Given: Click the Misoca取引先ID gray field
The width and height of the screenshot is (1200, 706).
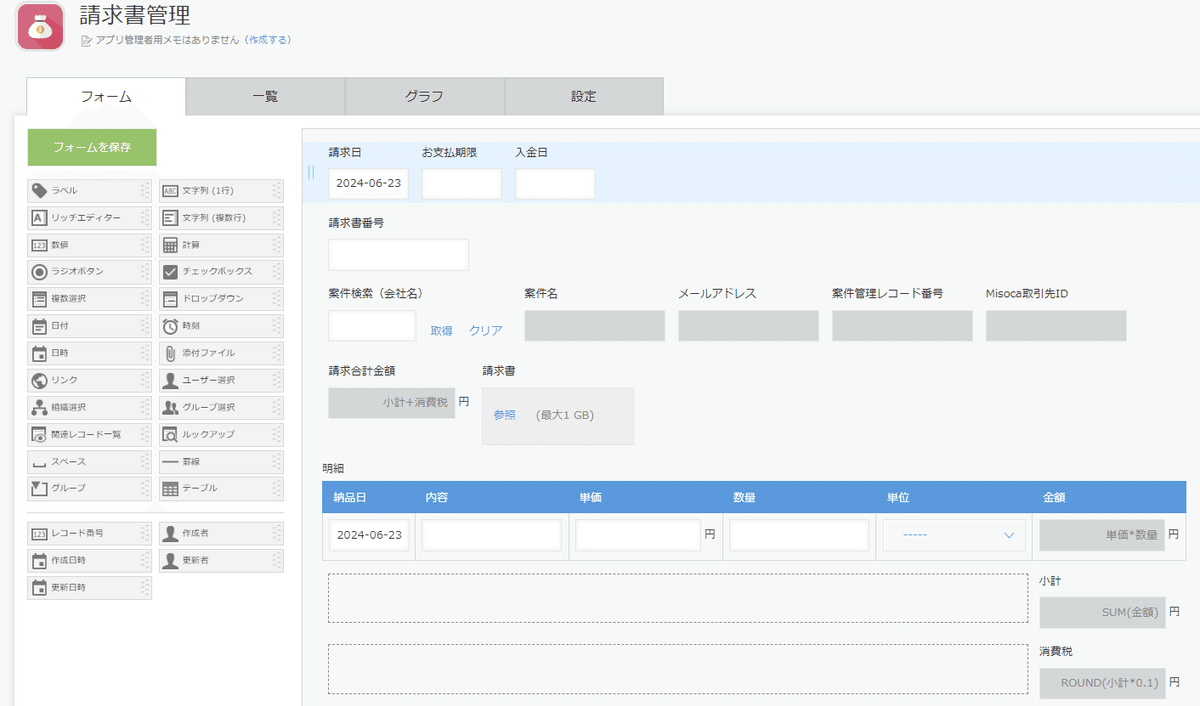Looking at the screenshot, I should [1056, 326].
